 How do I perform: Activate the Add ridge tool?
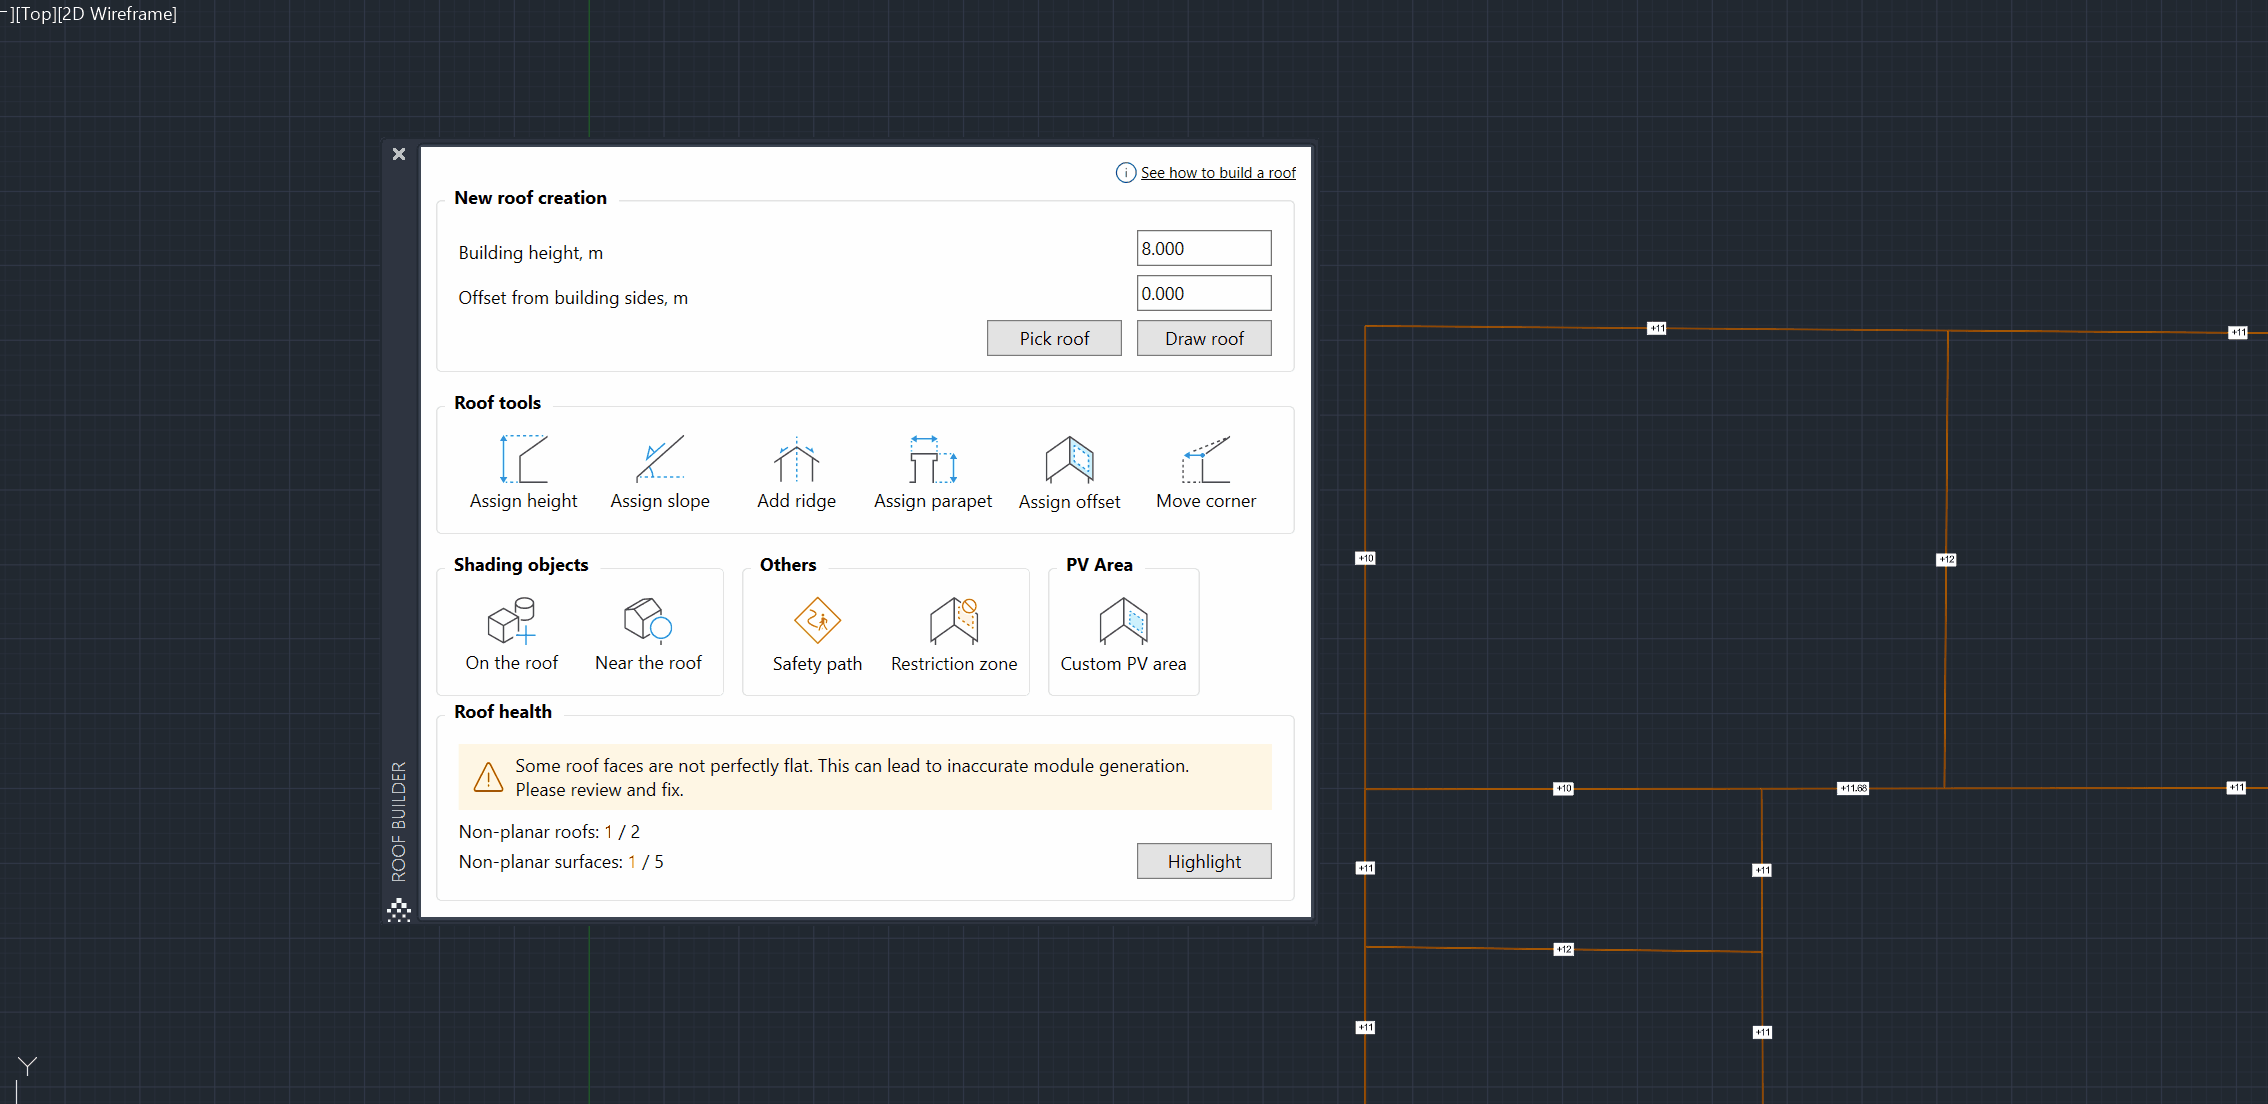point(796,470)
